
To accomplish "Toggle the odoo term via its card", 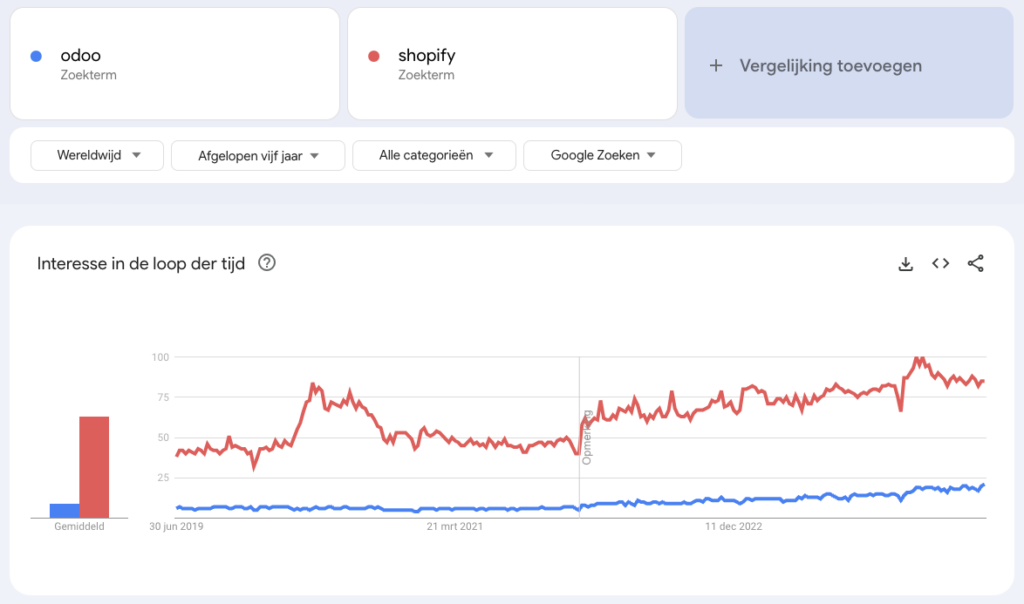I will tap(174, 63).
